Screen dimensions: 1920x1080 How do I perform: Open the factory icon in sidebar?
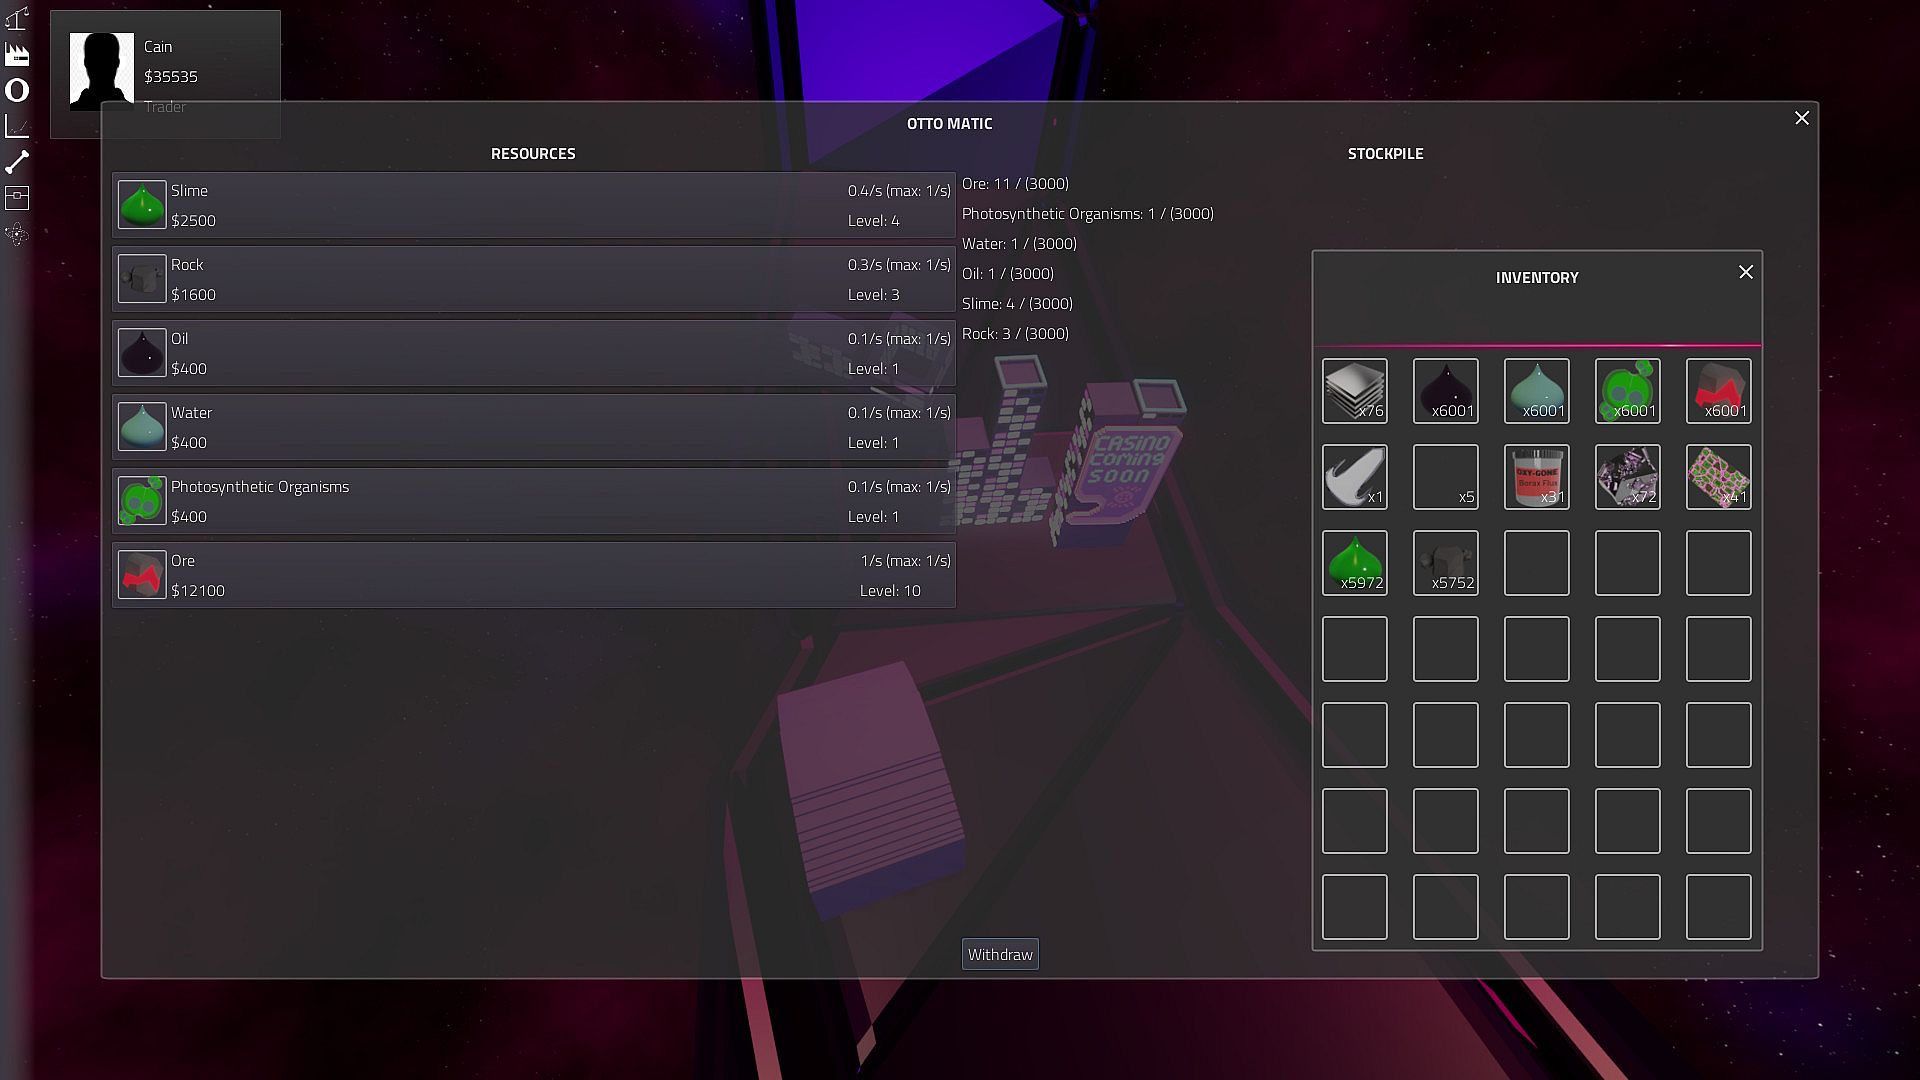(17, 54)
